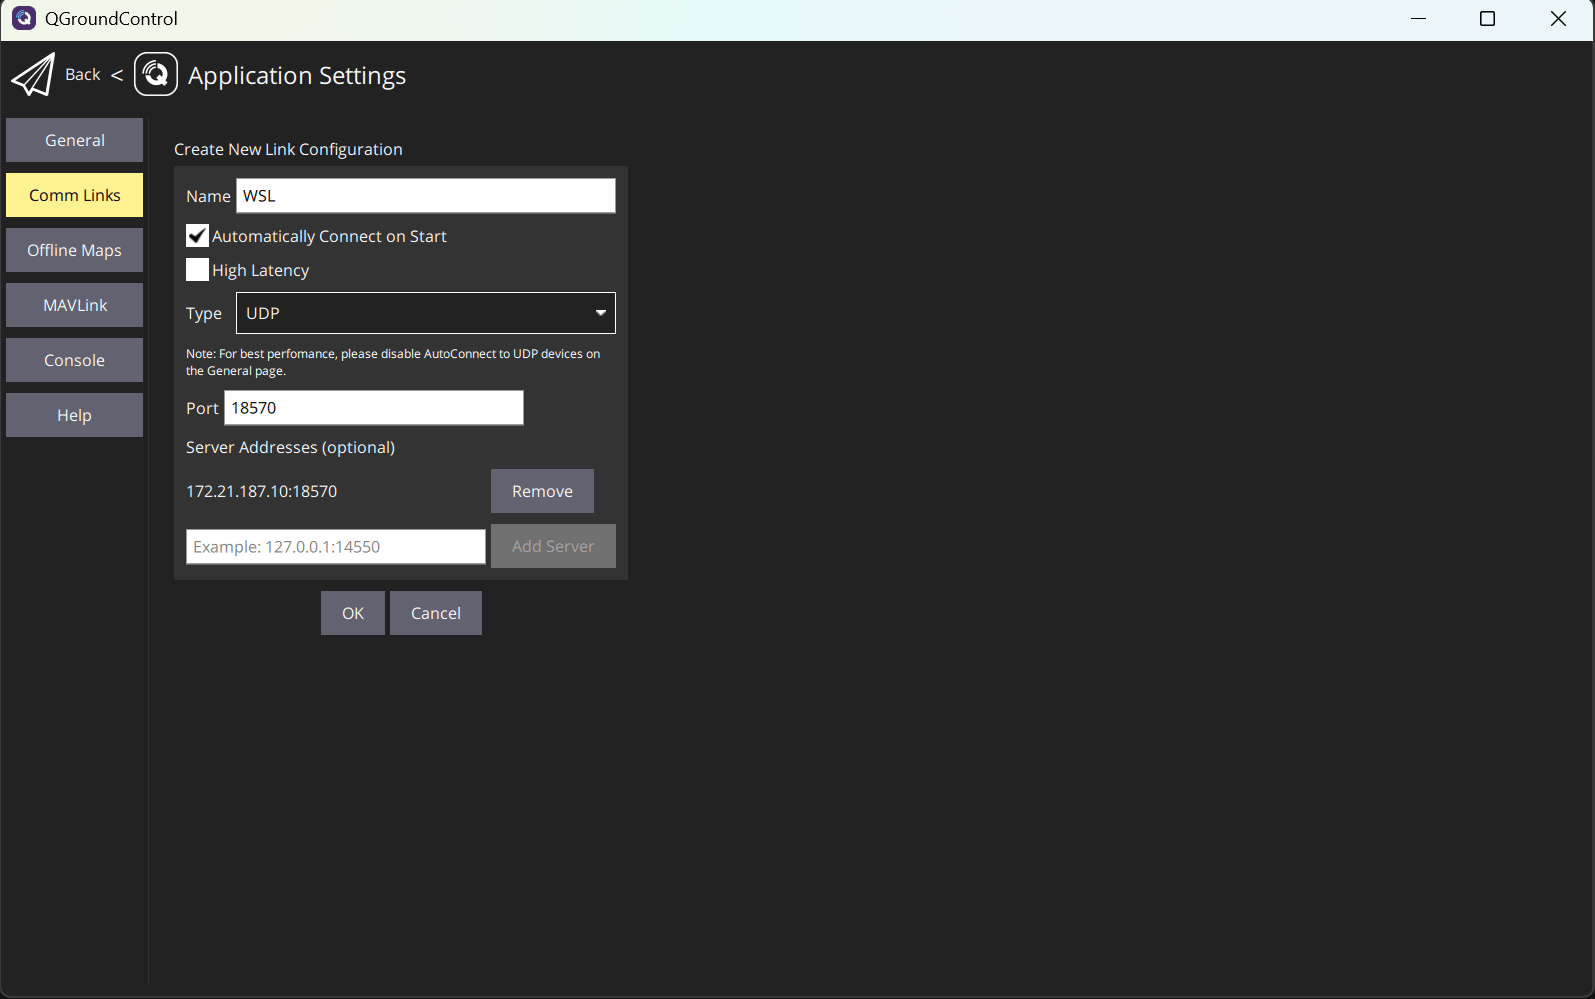Click the Create New Link Configuration heading
The height and width of the screenshot is (999, 1595).
click(x=288, y=149)
